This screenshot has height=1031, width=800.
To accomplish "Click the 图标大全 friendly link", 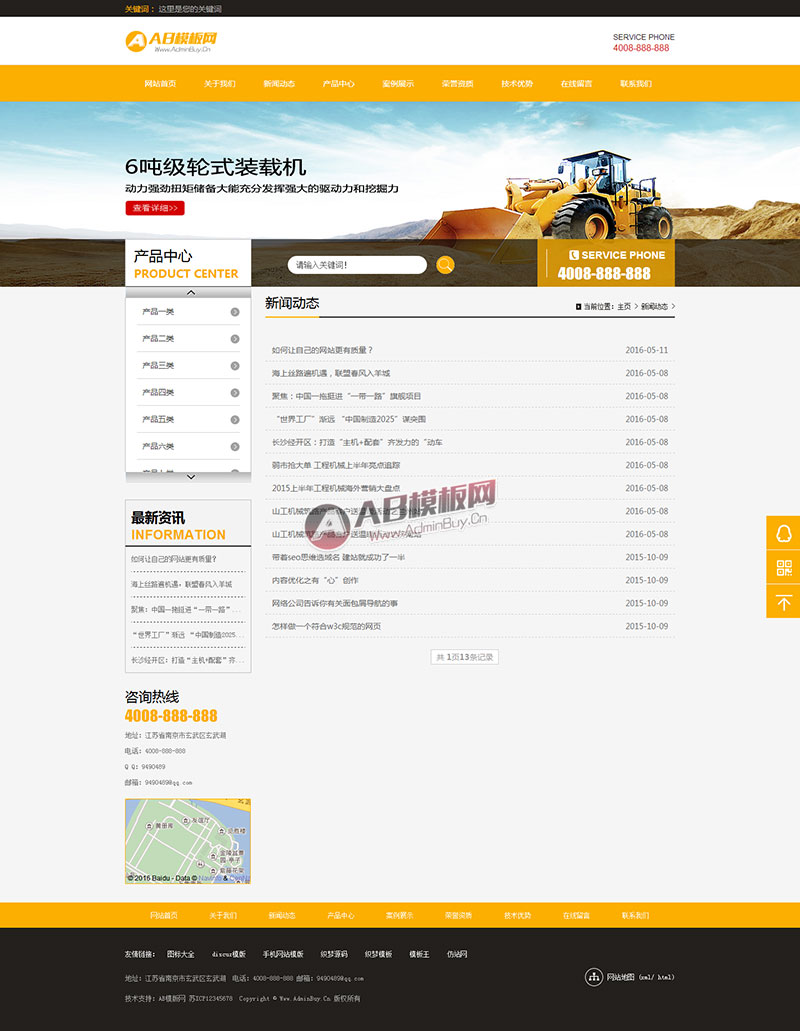I will coord(181,954).
